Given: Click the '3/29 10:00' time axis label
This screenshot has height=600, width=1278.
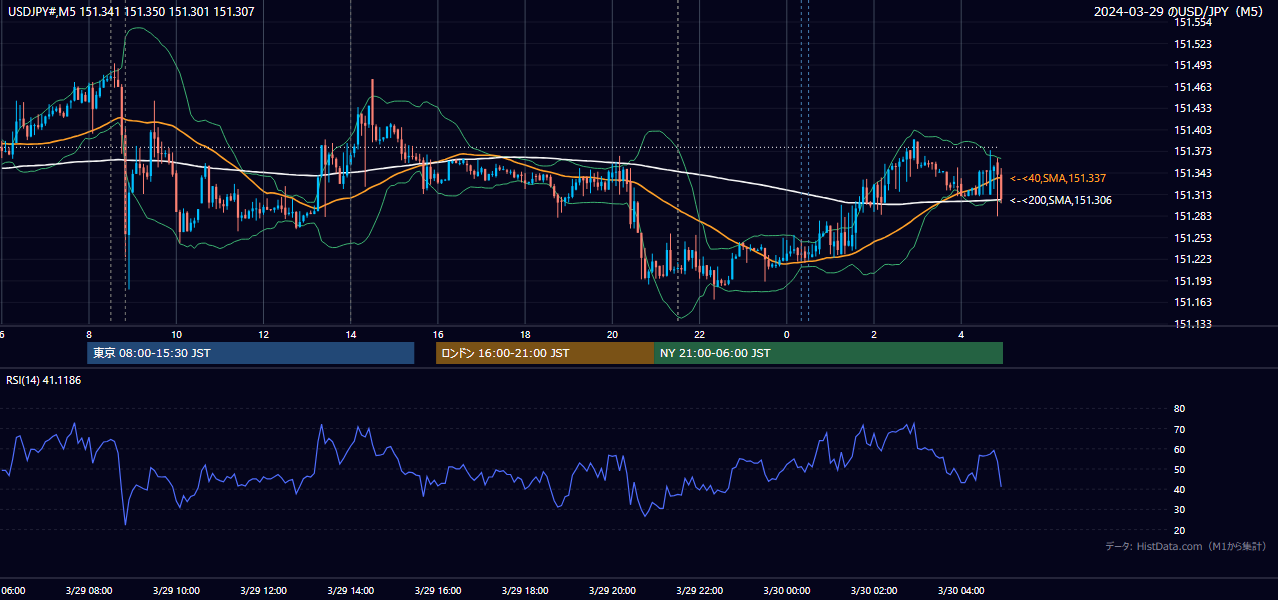Looking at the screenshot, I should [x=176, y=590].
